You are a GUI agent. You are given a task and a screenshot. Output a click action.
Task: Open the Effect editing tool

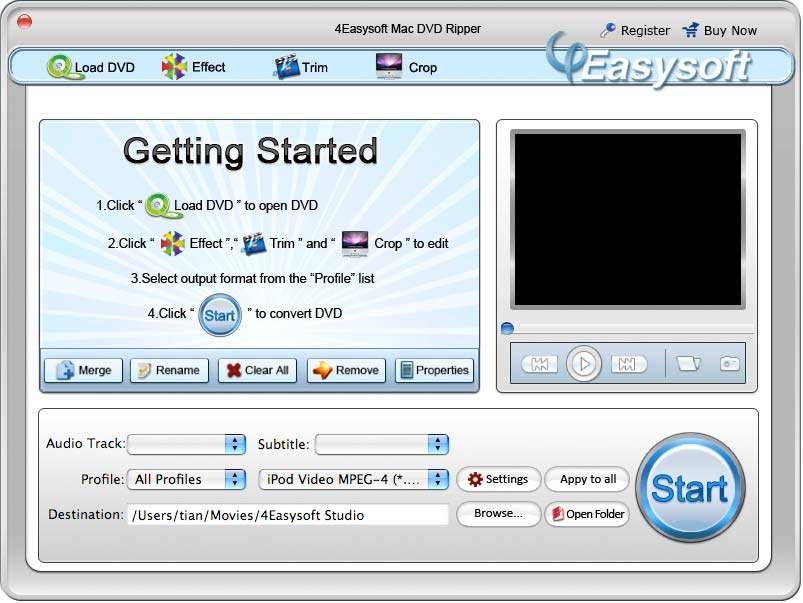[194, 67]
